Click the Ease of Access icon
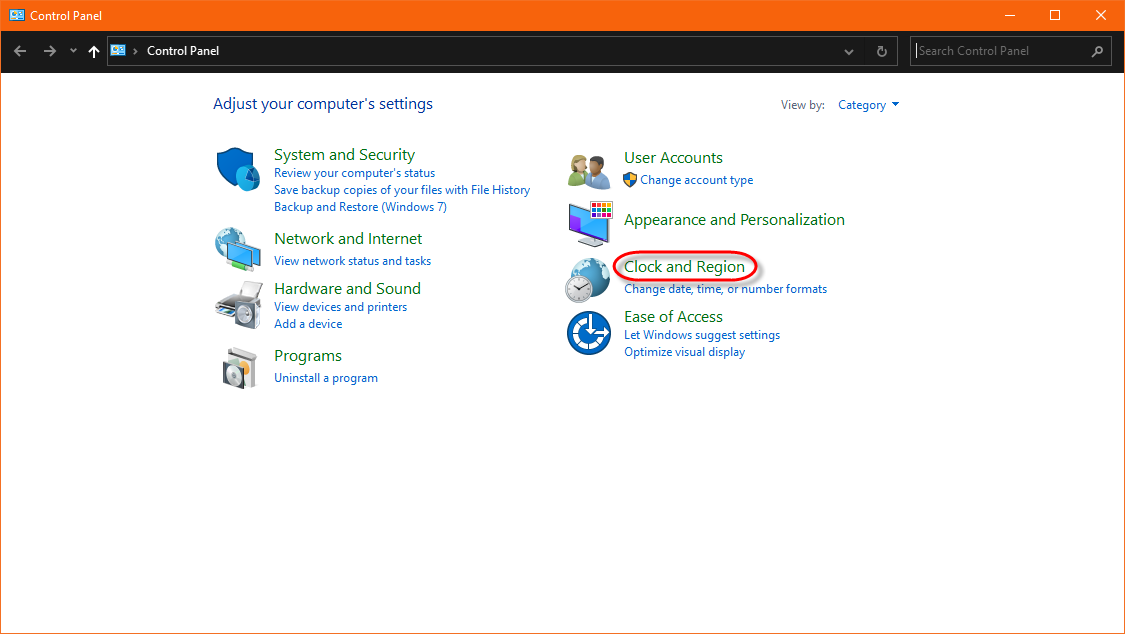Screen dimensions: 1125x634 tap(589, 333)
